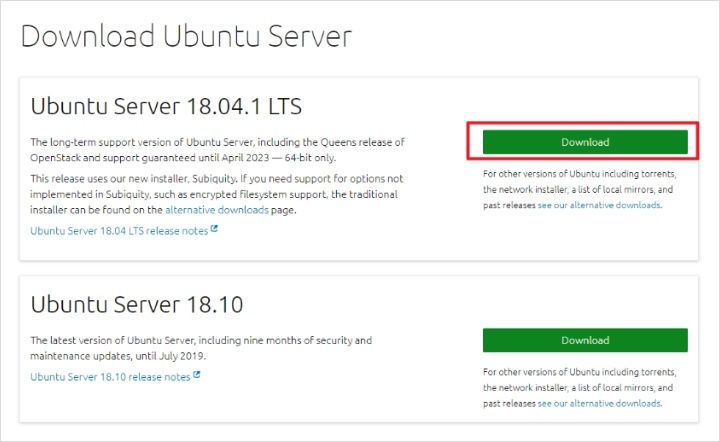Click the Ubuntu Server 18.10 Download button
The height and width of the screenshot is (442, 720).
(x=585, y=340)
